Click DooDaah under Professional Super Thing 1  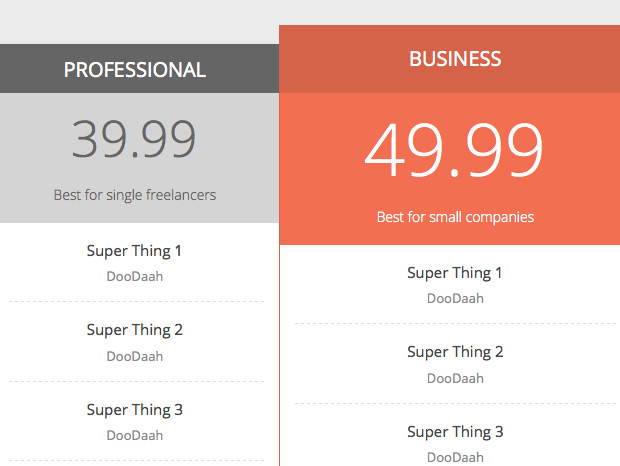[135, 276]
